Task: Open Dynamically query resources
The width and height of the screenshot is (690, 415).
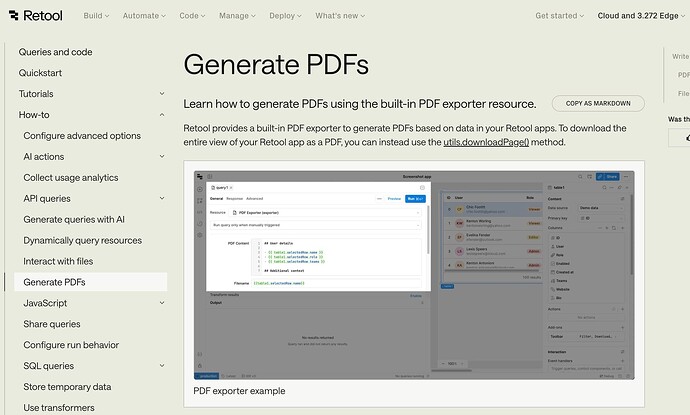Action: tap(83, 240)
